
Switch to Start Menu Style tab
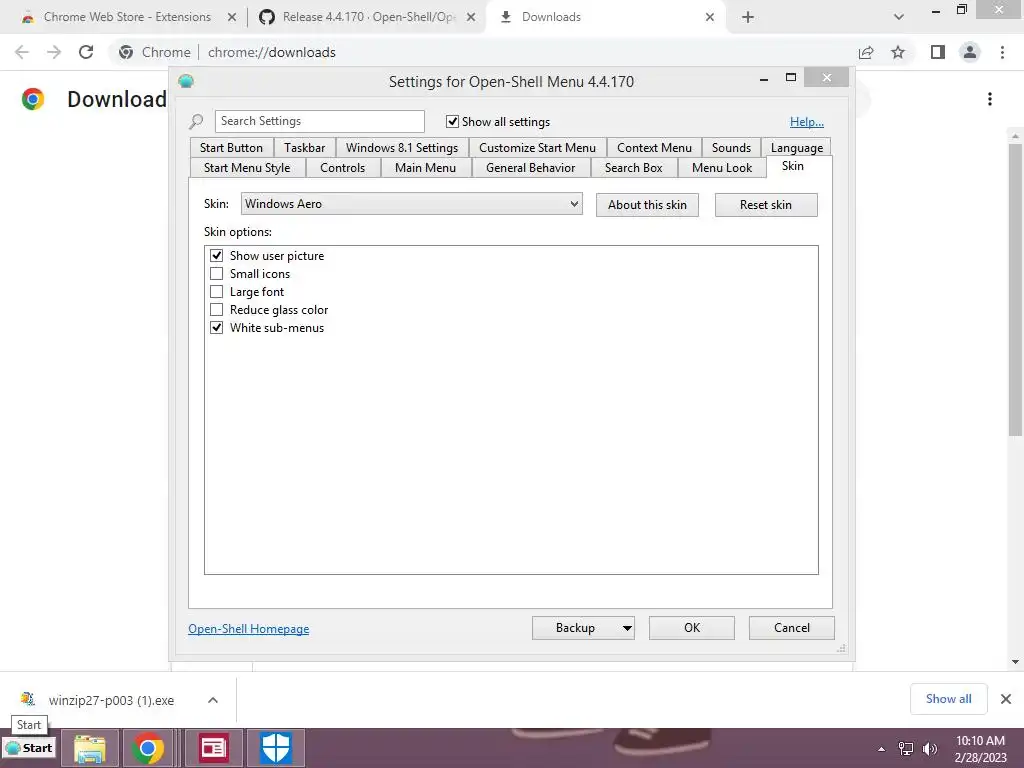click(x=247, y=168)
